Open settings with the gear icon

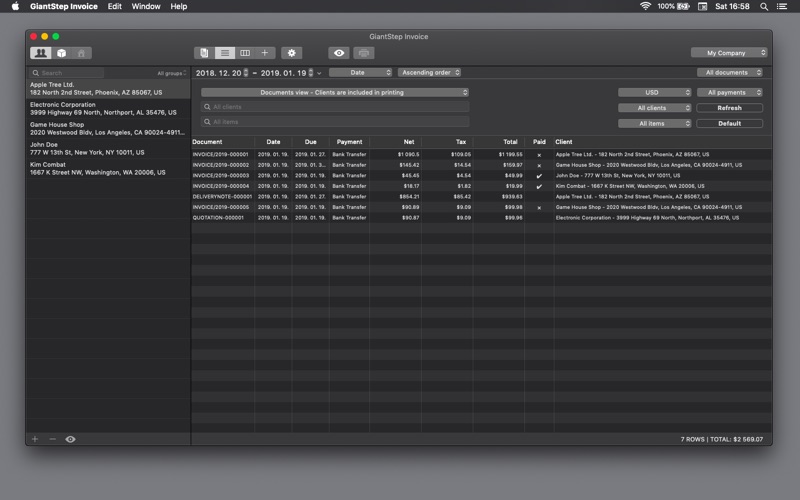291,53
